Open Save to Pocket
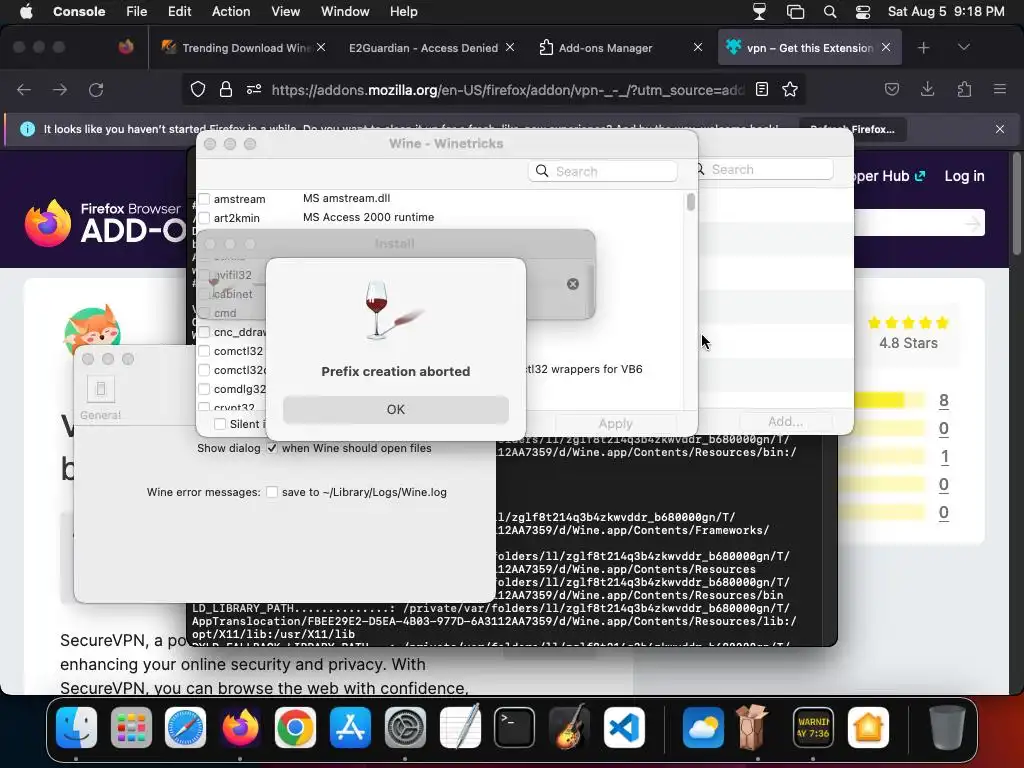This screenshot has height=768, width=1024. pyautogui.click(x=891, y=89)
